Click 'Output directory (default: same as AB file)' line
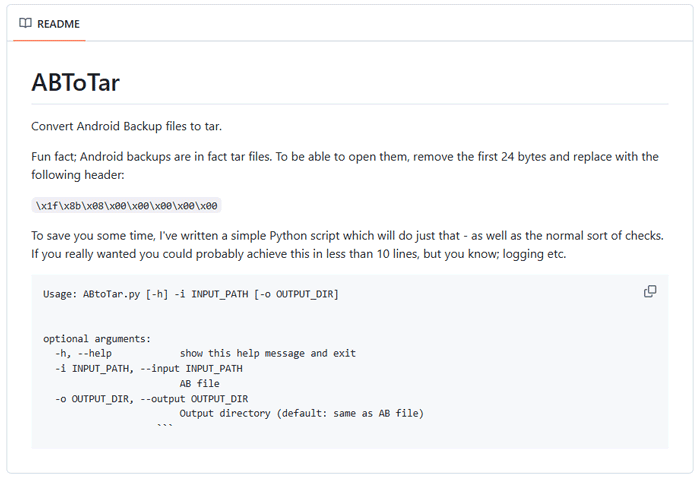This screenshot has height=477, width=700. [x=301, y=413]
